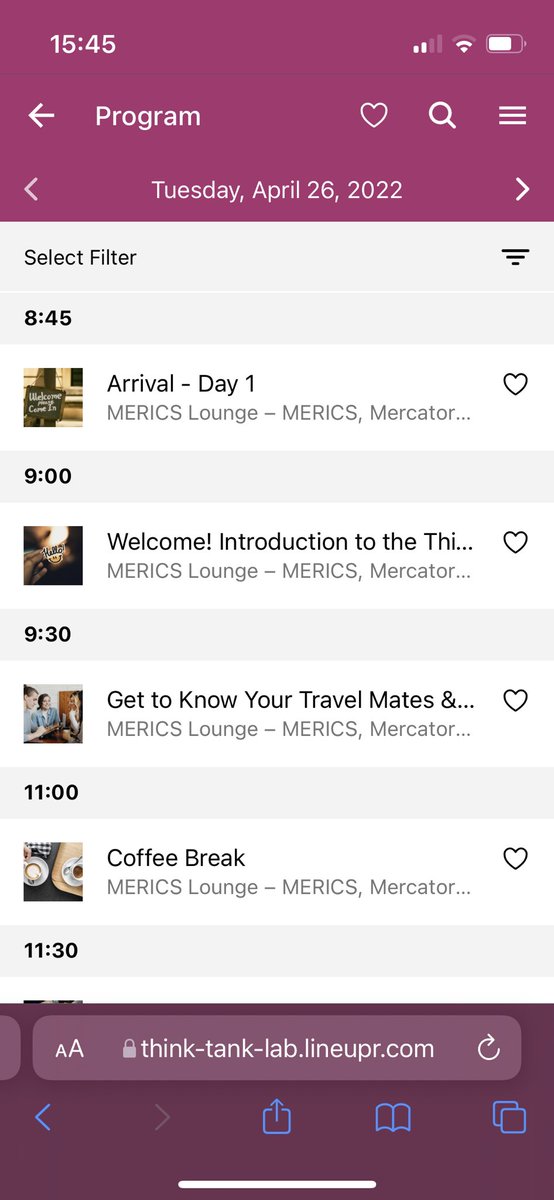Open the Safari AA text size menu
The height and width of the screenshot is (1200, 554).
point(69,1049)
